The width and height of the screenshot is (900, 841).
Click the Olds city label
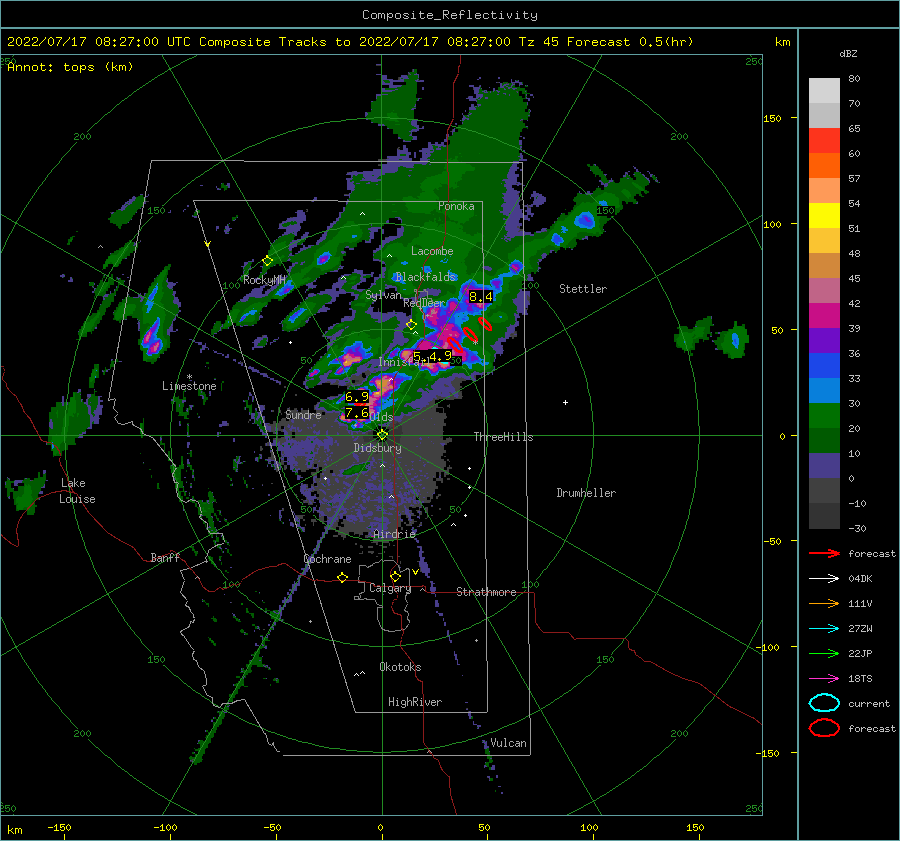381,417
